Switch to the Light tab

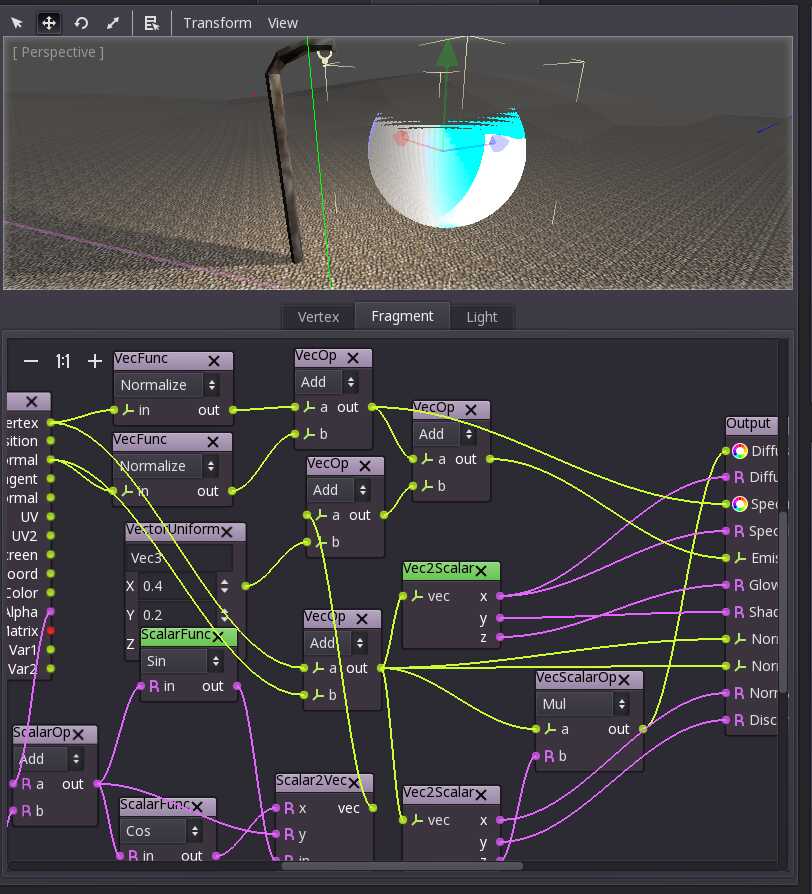pyautogui.click(x=482, y=316)
